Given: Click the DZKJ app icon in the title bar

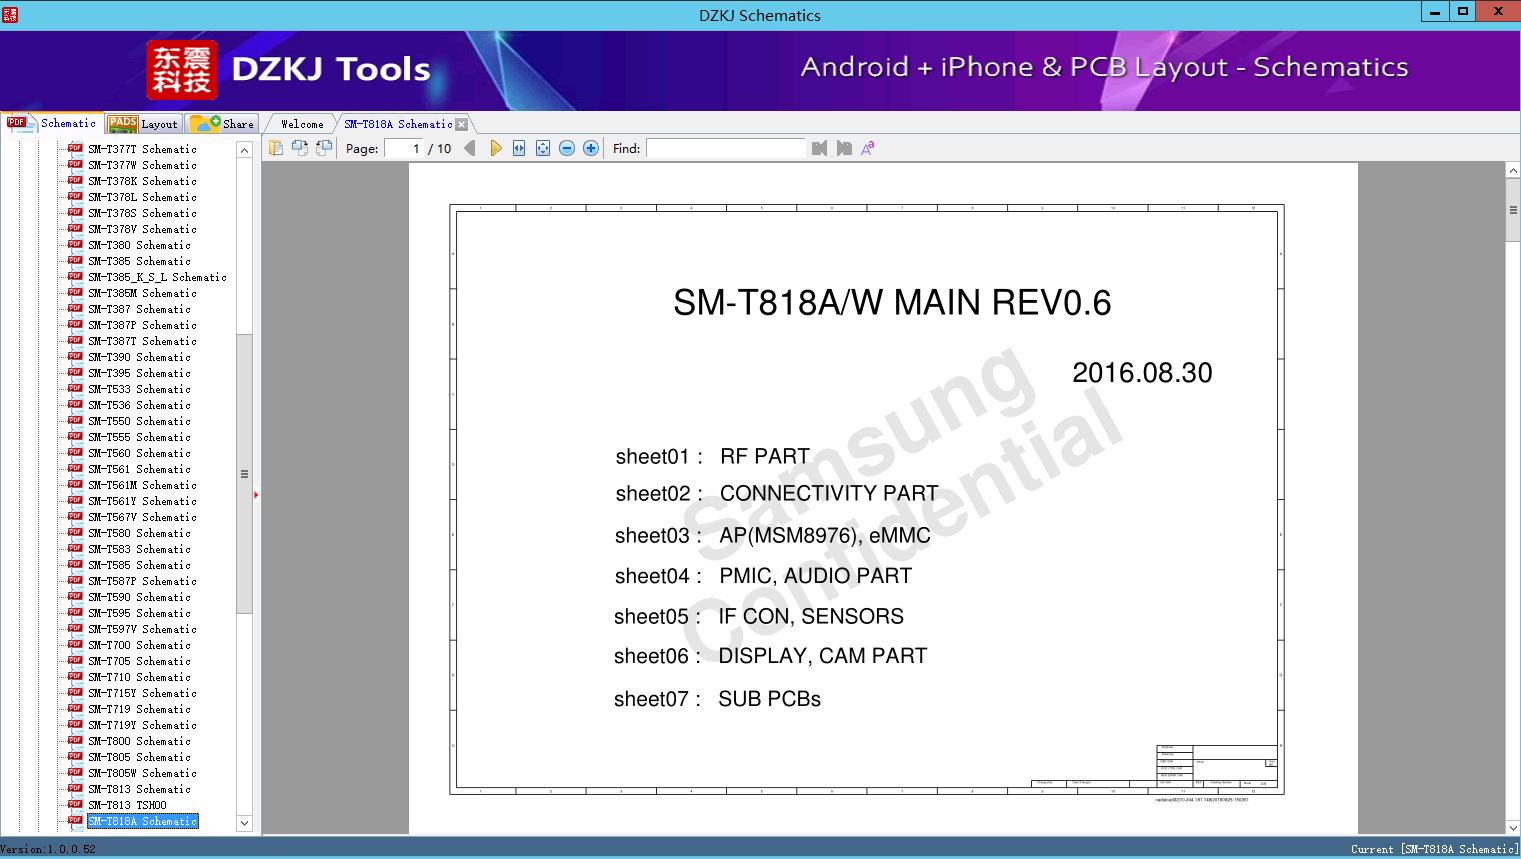Looking at the screenshot, I should click(10, 14).
